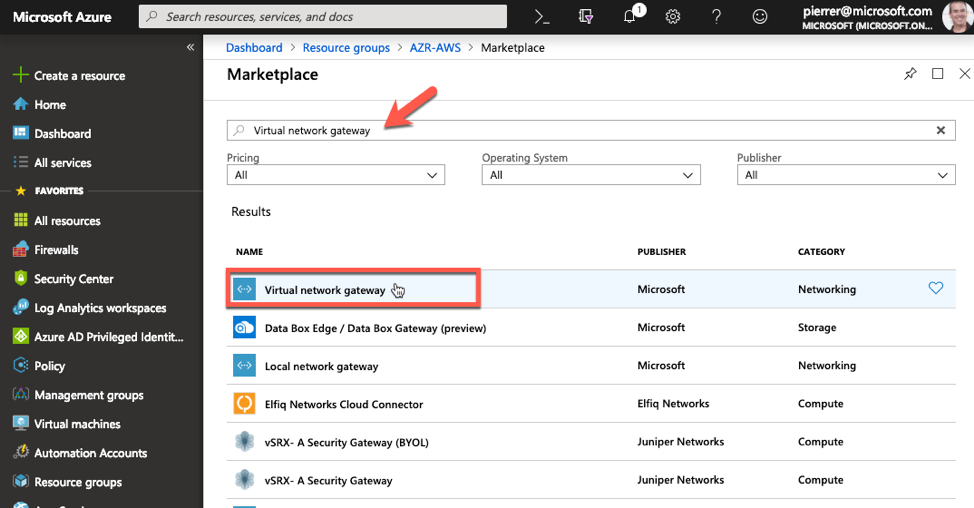The image size is (974, 508).
Task: Maximize the Marketplace blade
Action: point(937,74)
